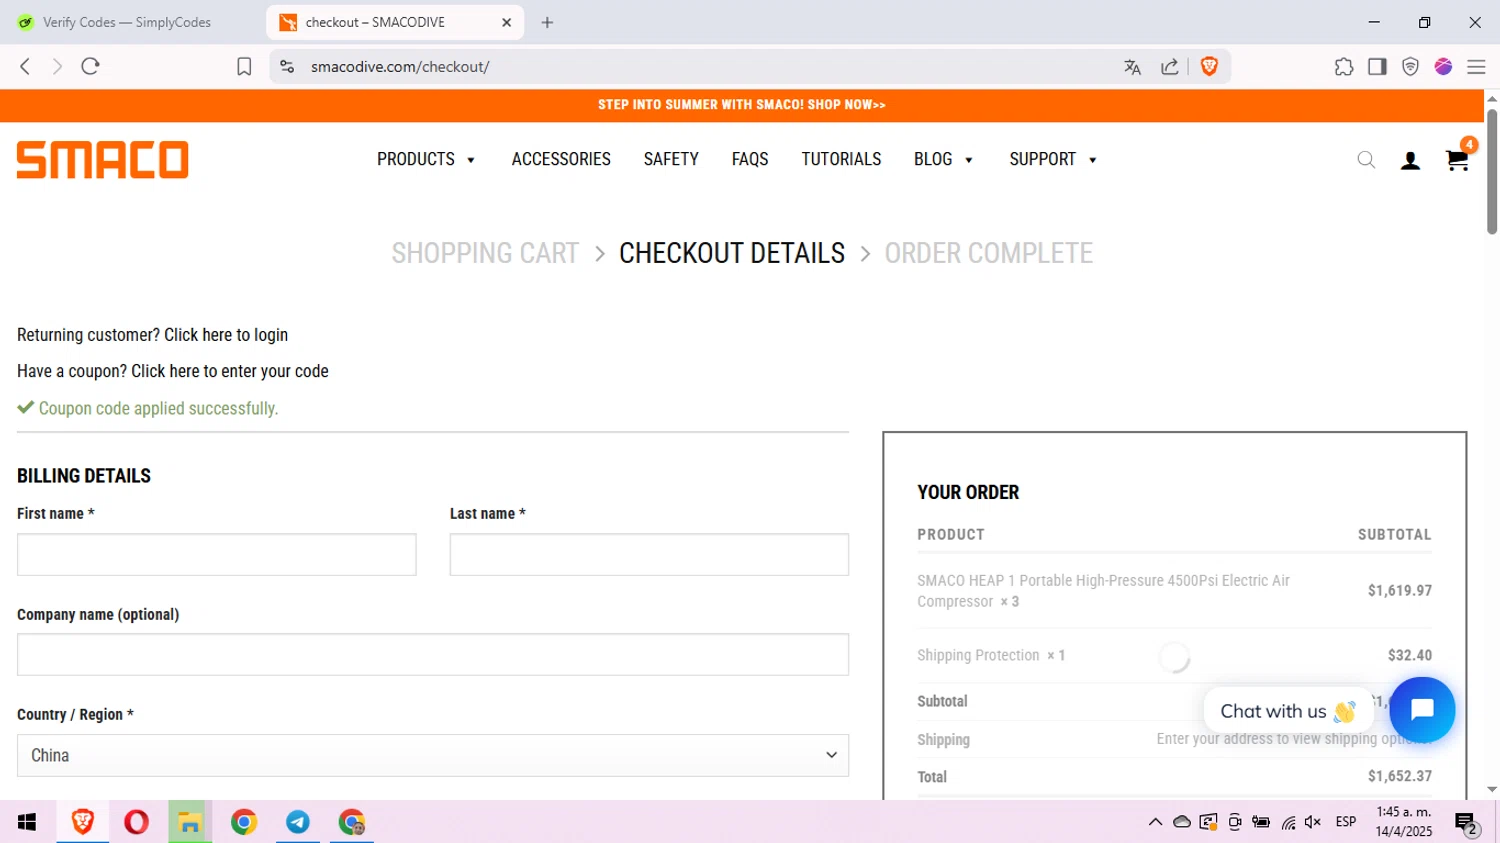This screenshot has height=843, width=1500.
Task: Click the page vertical scrollbar
Action: [x=1491, y=170]
